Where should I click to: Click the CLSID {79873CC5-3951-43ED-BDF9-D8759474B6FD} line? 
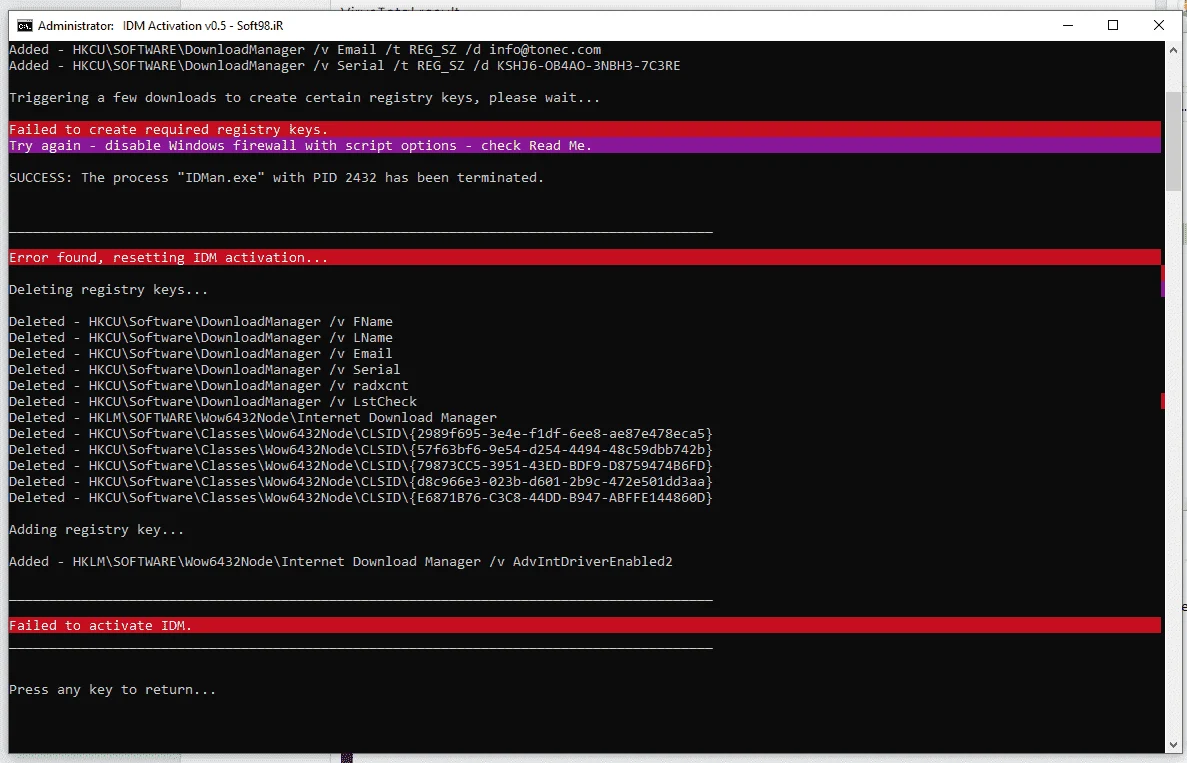point(361,466)
